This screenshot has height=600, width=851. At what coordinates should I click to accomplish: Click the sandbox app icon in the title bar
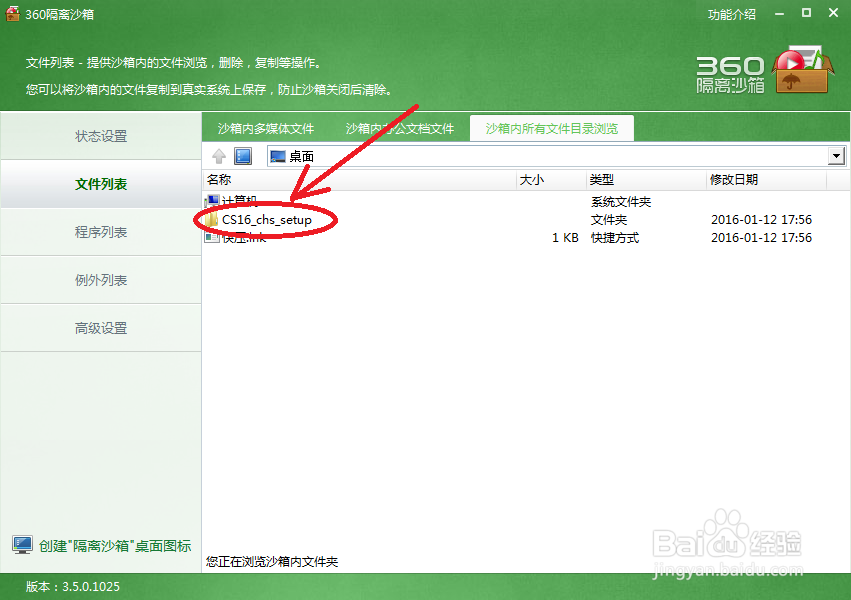point(12,14)
